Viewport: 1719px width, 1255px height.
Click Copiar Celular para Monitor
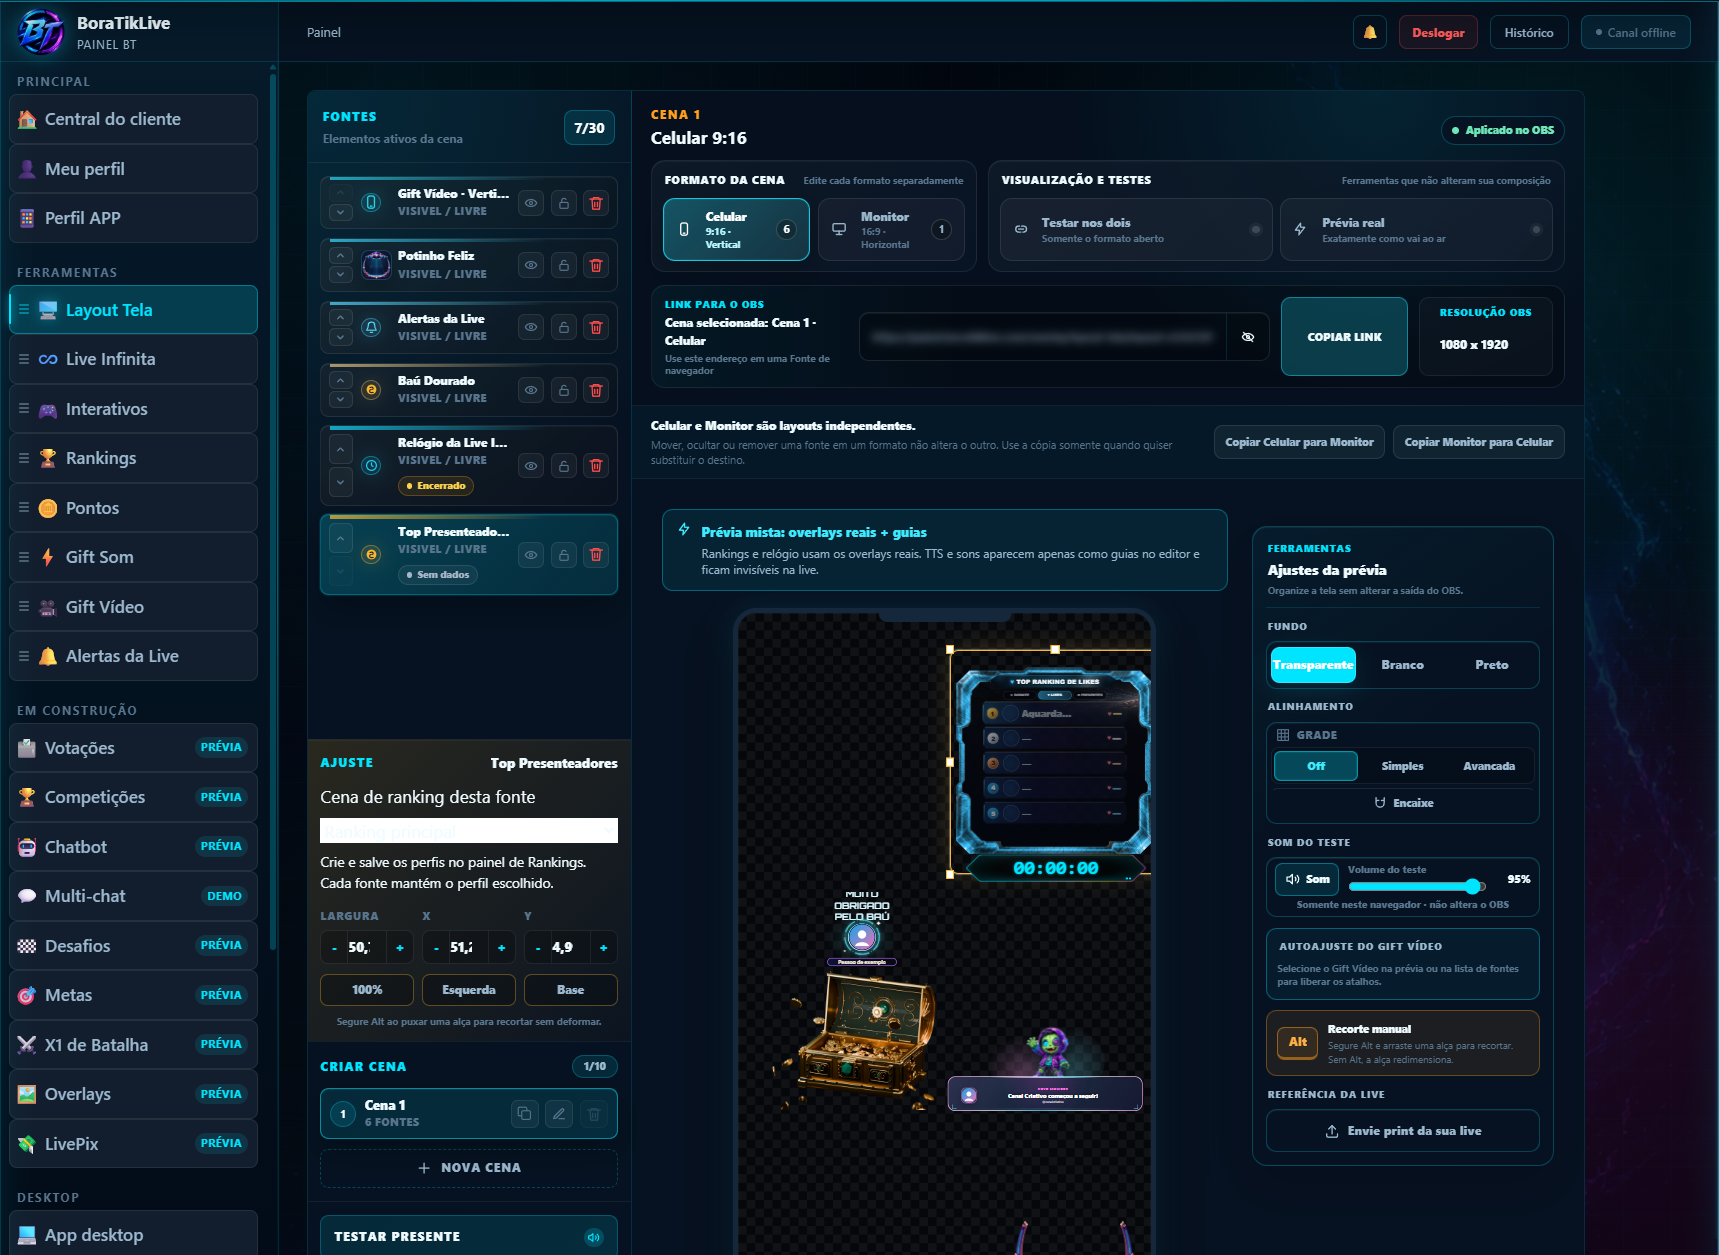[1299, 442]
